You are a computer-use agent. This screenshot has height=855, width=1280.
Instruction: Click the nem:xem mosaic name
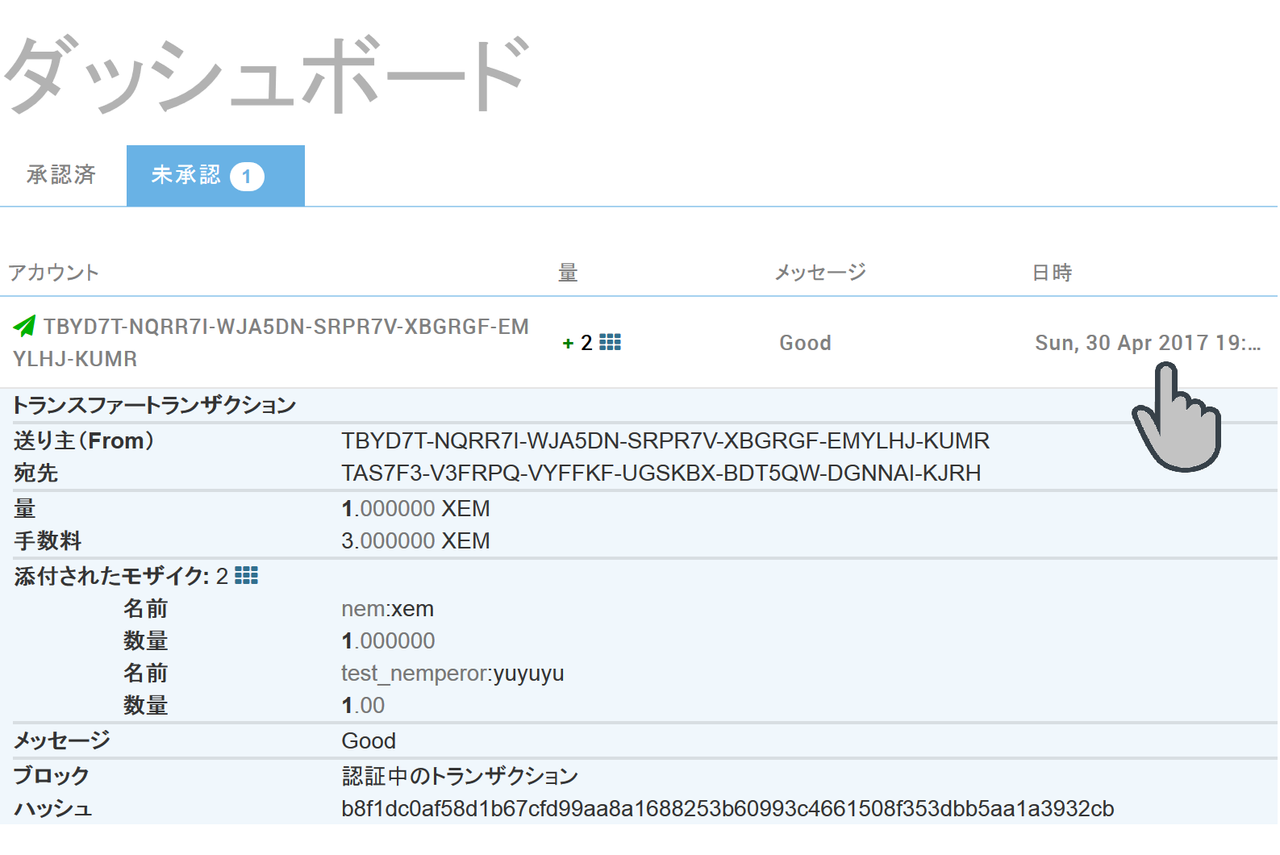click(388, 609)
